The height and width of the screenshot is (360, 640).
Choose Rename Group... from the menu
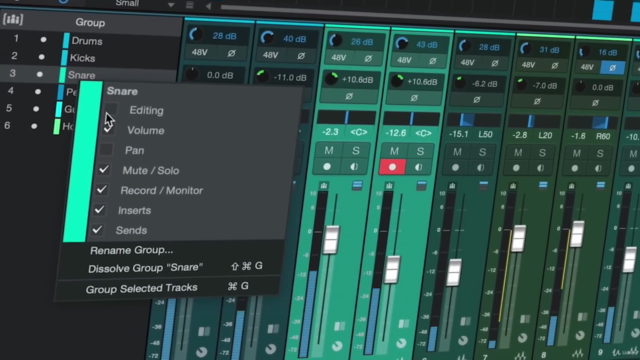tap(131, 250)
